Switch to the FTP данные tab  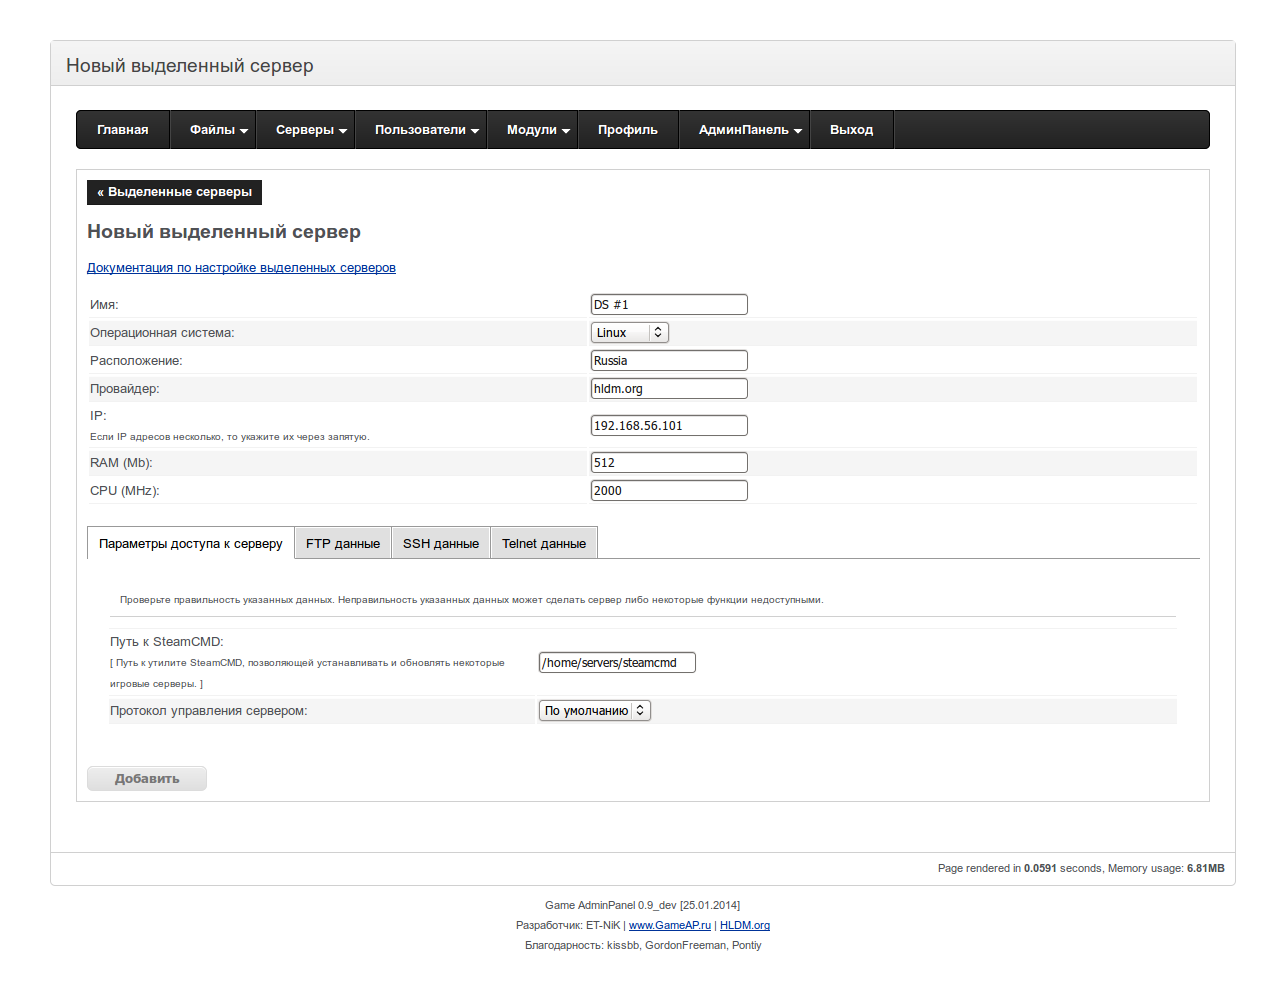point(343,543)
